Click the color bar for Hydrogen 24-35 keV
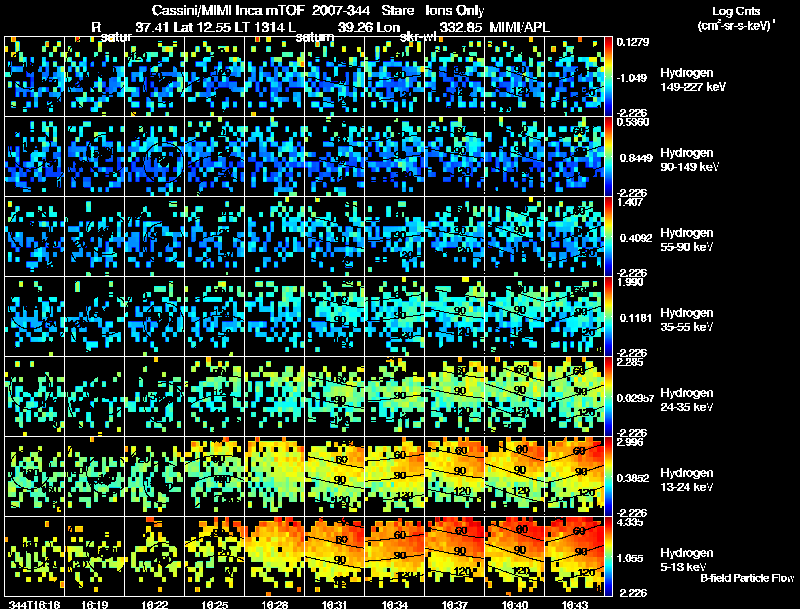800x609 pixels. [x=609, y=396]
